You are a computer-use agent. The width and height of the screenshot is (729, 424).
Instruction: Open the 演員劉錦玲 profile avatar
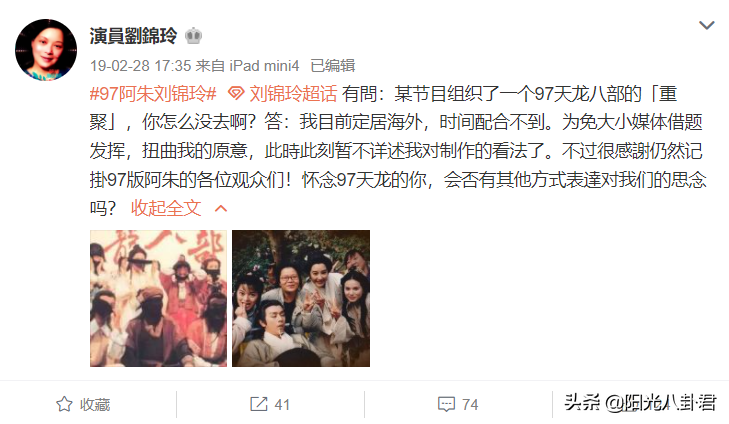tap(46, 50)
